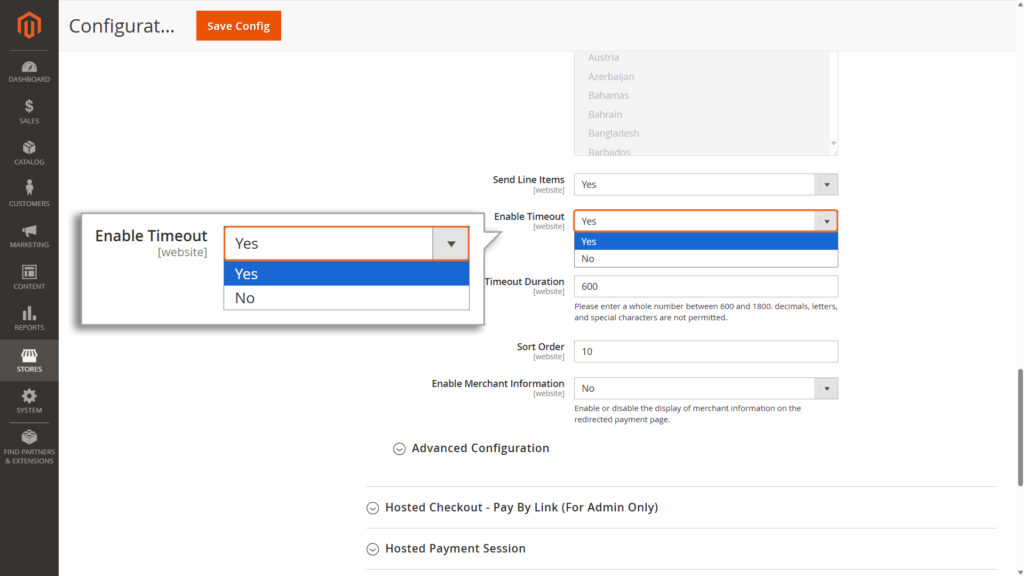Click Find Partners & Extensions icon
This screenshot has height=576, width=1024.
click(x=29, y=447)
